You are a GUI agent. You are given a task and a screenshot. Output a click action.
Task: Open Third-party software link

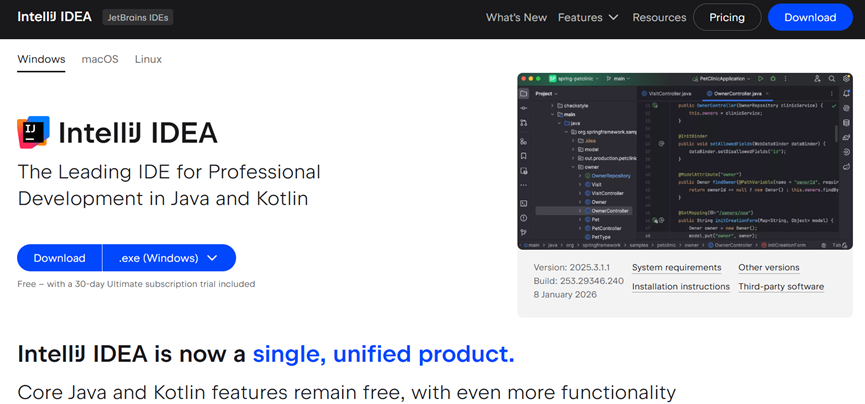click(781, 287)
